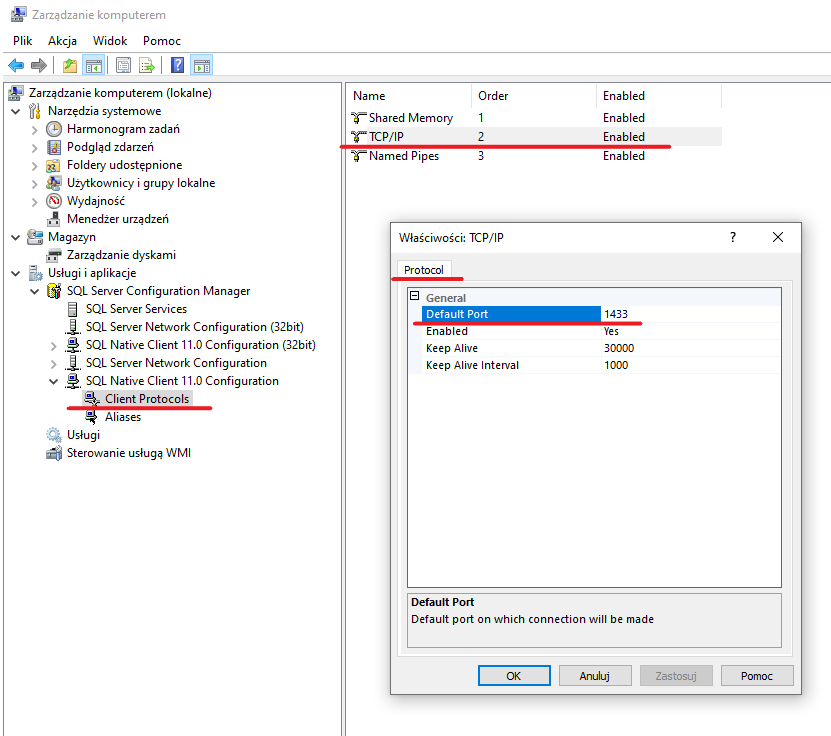Click the Forward arrow toolbar icon

[39, 66]
